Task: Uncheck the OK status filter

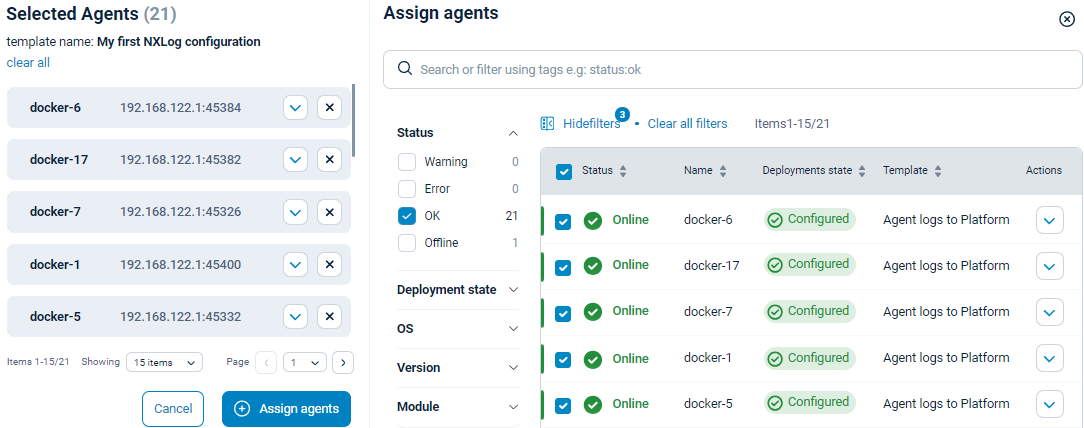Action: (x=407, y=216)
